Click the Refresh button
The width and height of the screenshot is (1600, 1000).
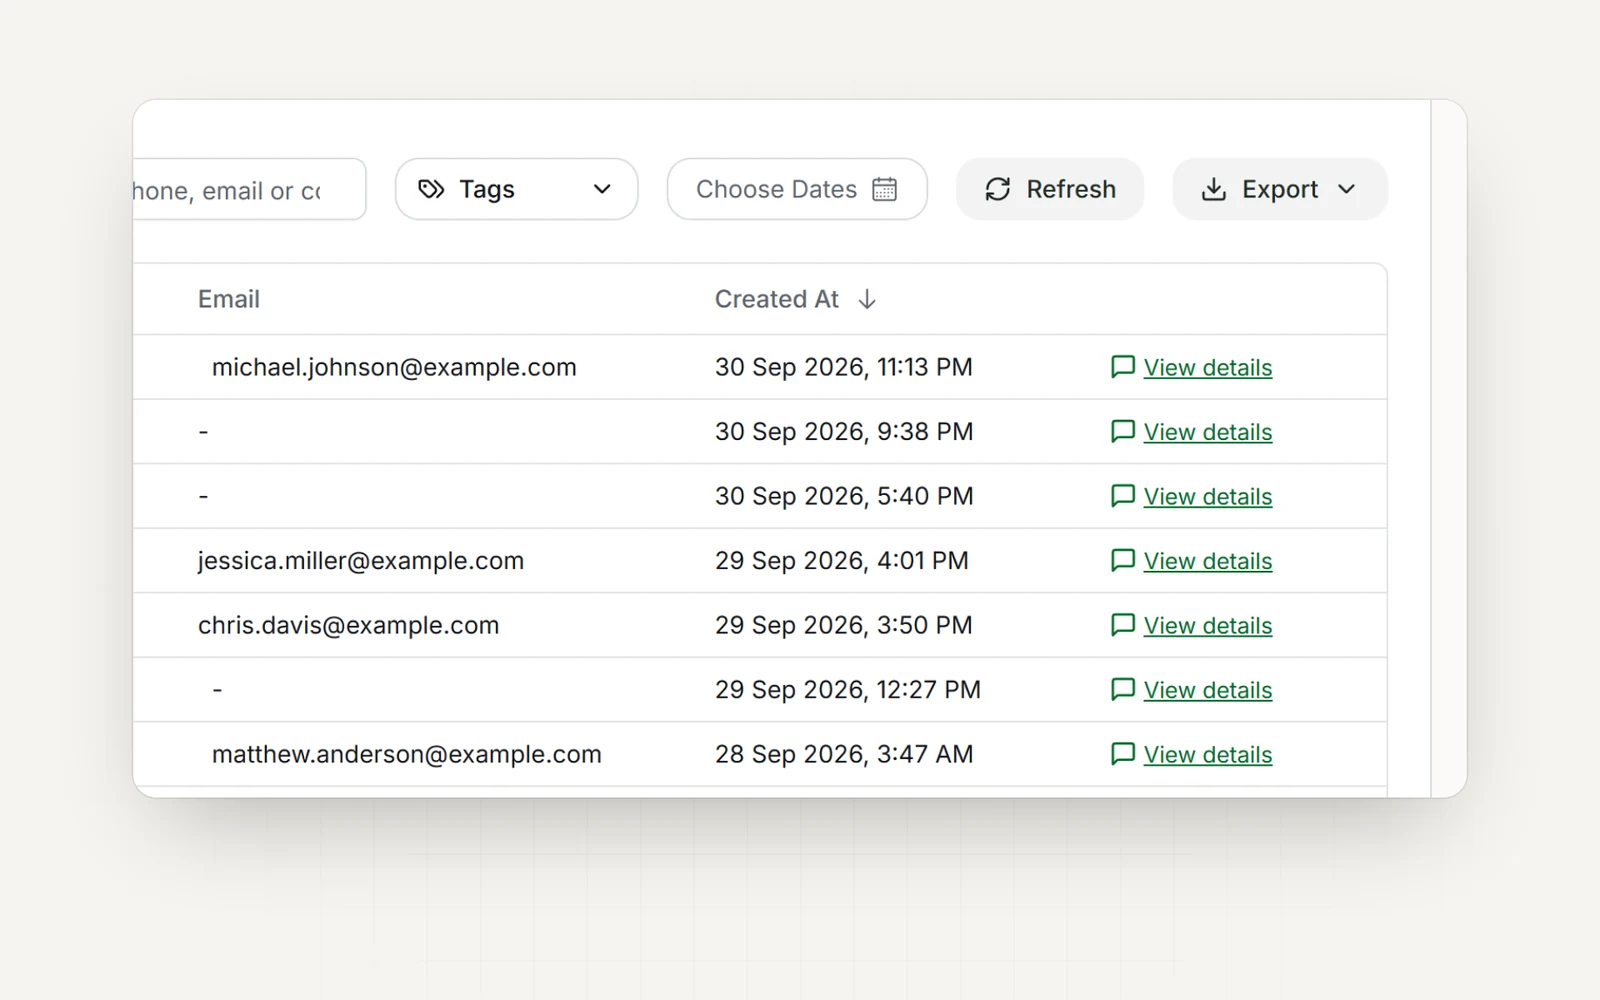[x=1050, y=189]
